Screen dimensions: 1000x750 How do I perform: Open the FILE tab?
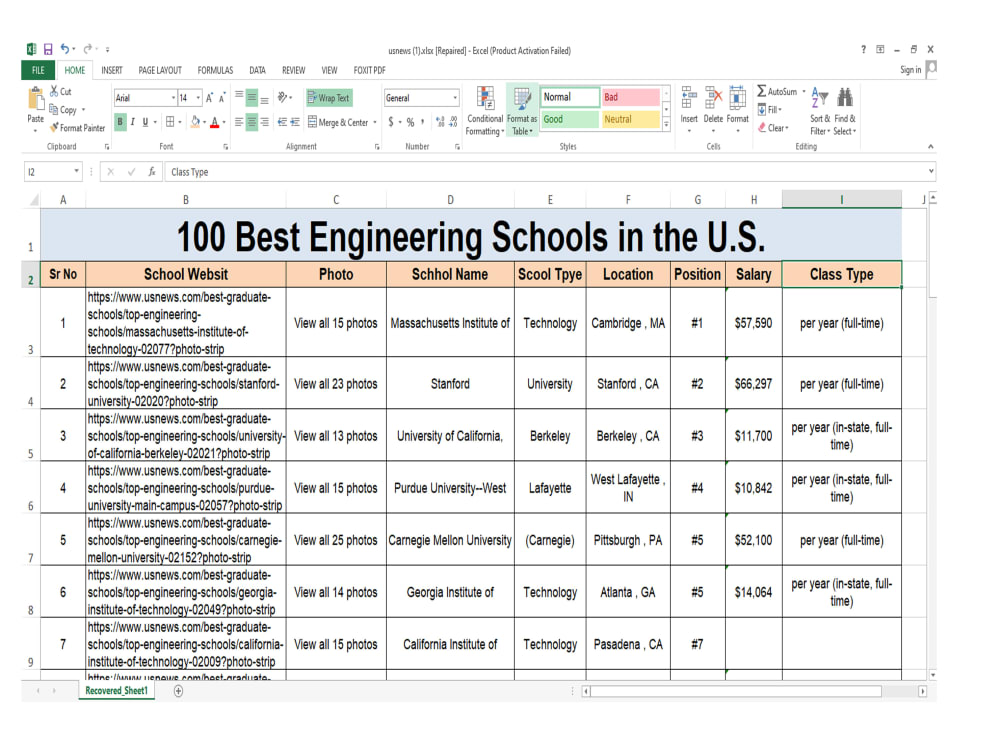point(38,70)
